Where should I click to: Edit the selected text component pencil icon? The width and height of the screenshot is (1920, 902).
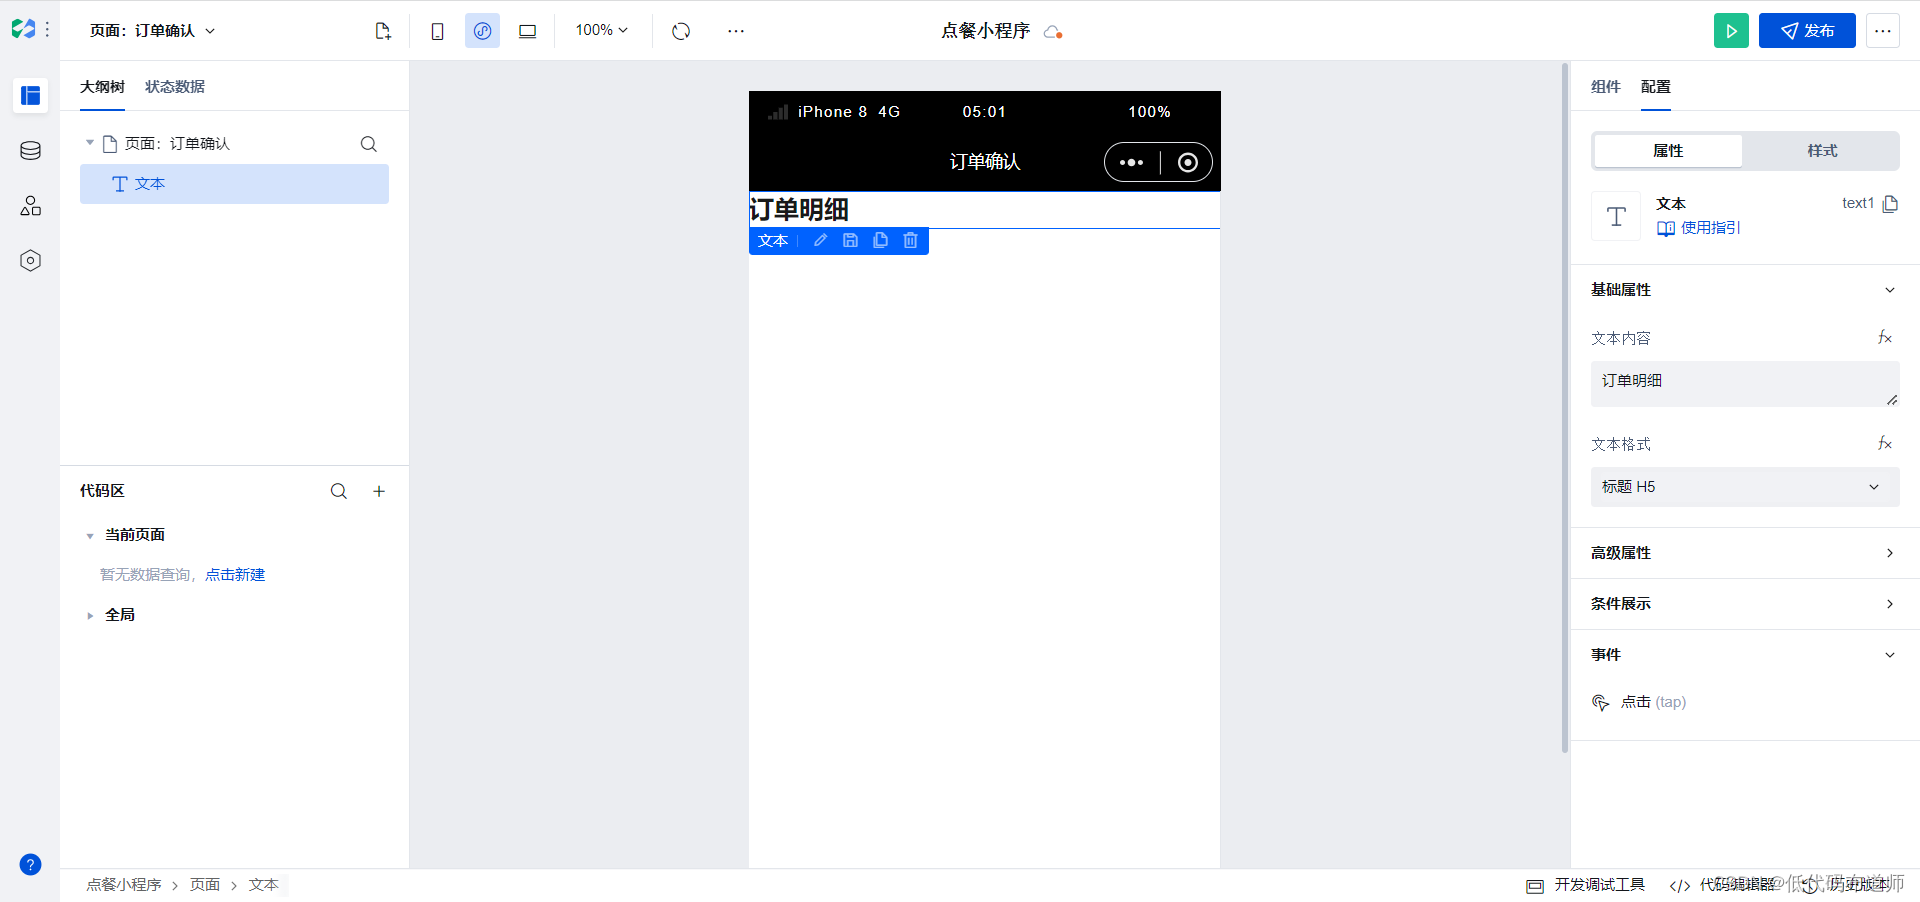pos(820,241)
